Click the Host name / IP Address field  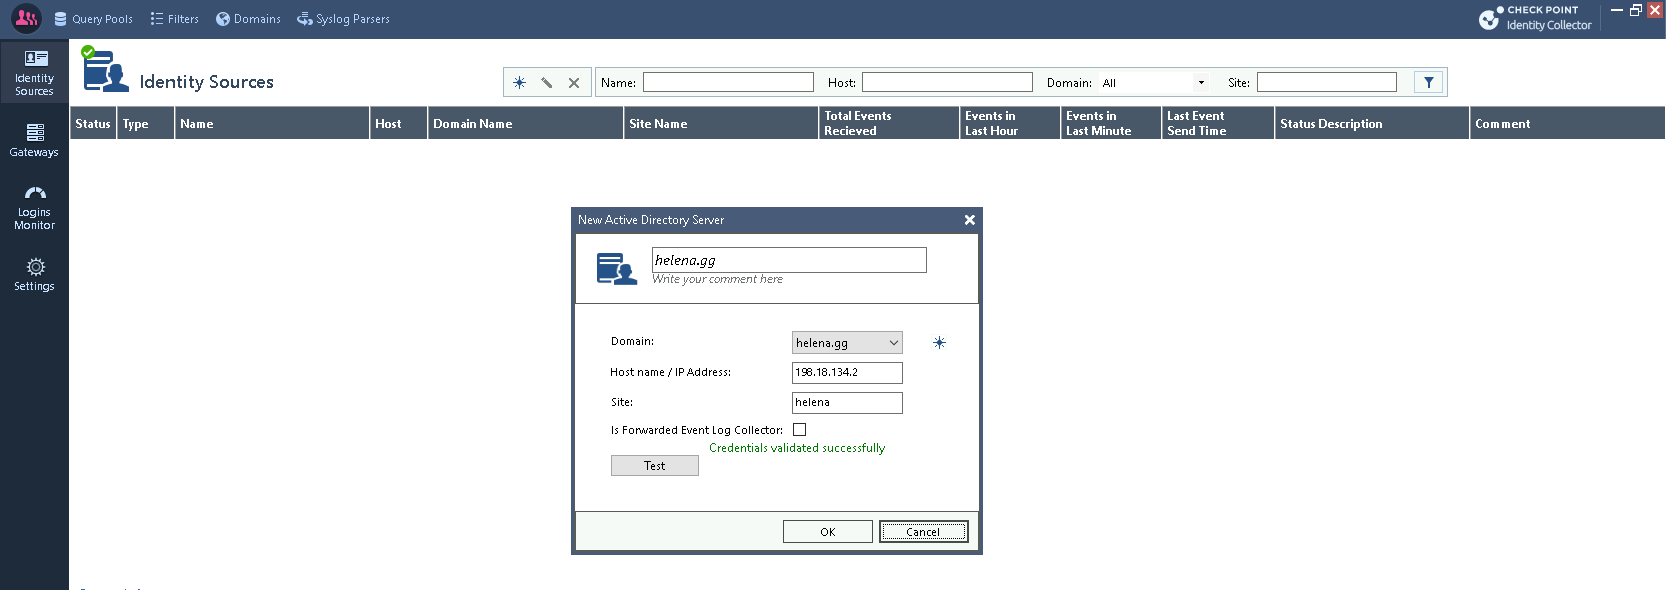(846, 373)
